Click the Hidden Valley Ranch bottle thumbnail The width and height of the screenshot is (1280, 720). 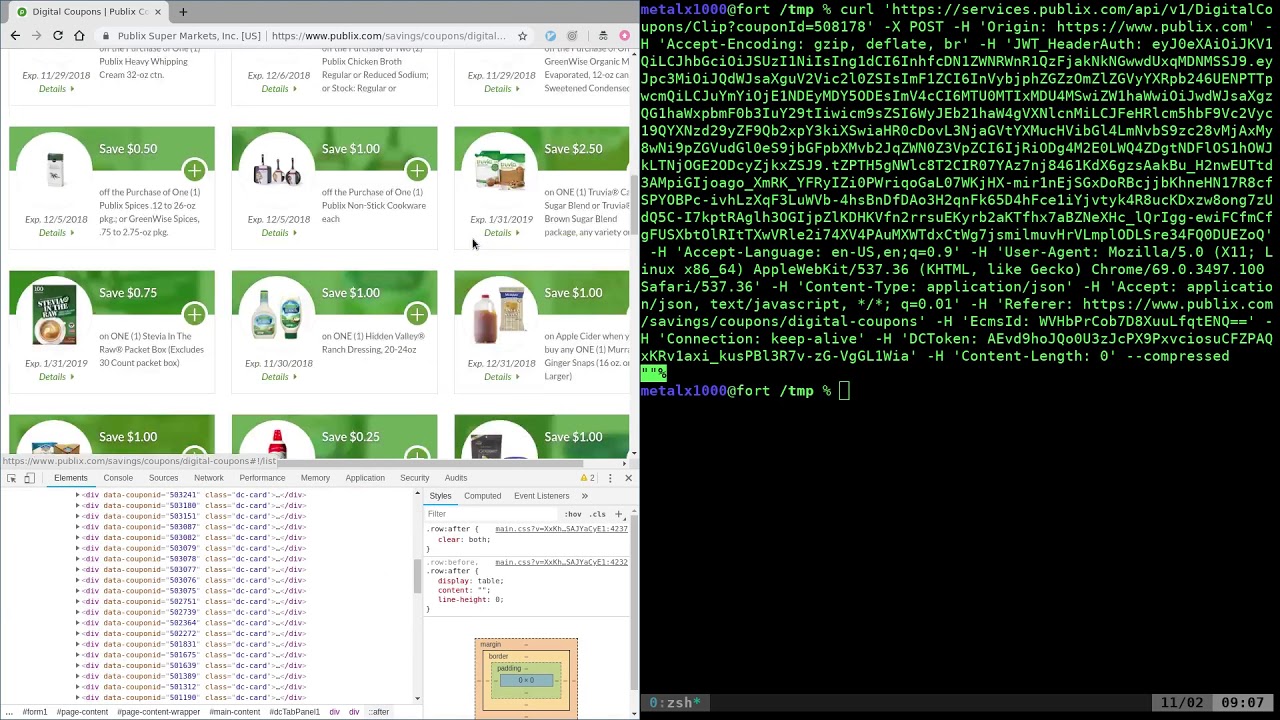(278, 316)
